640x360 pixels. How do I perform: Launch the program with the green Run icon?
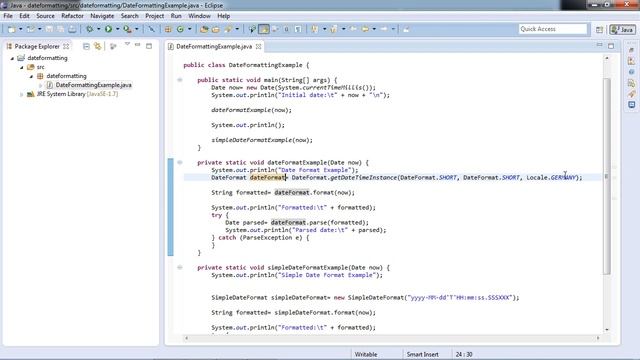tap(109, 29)
